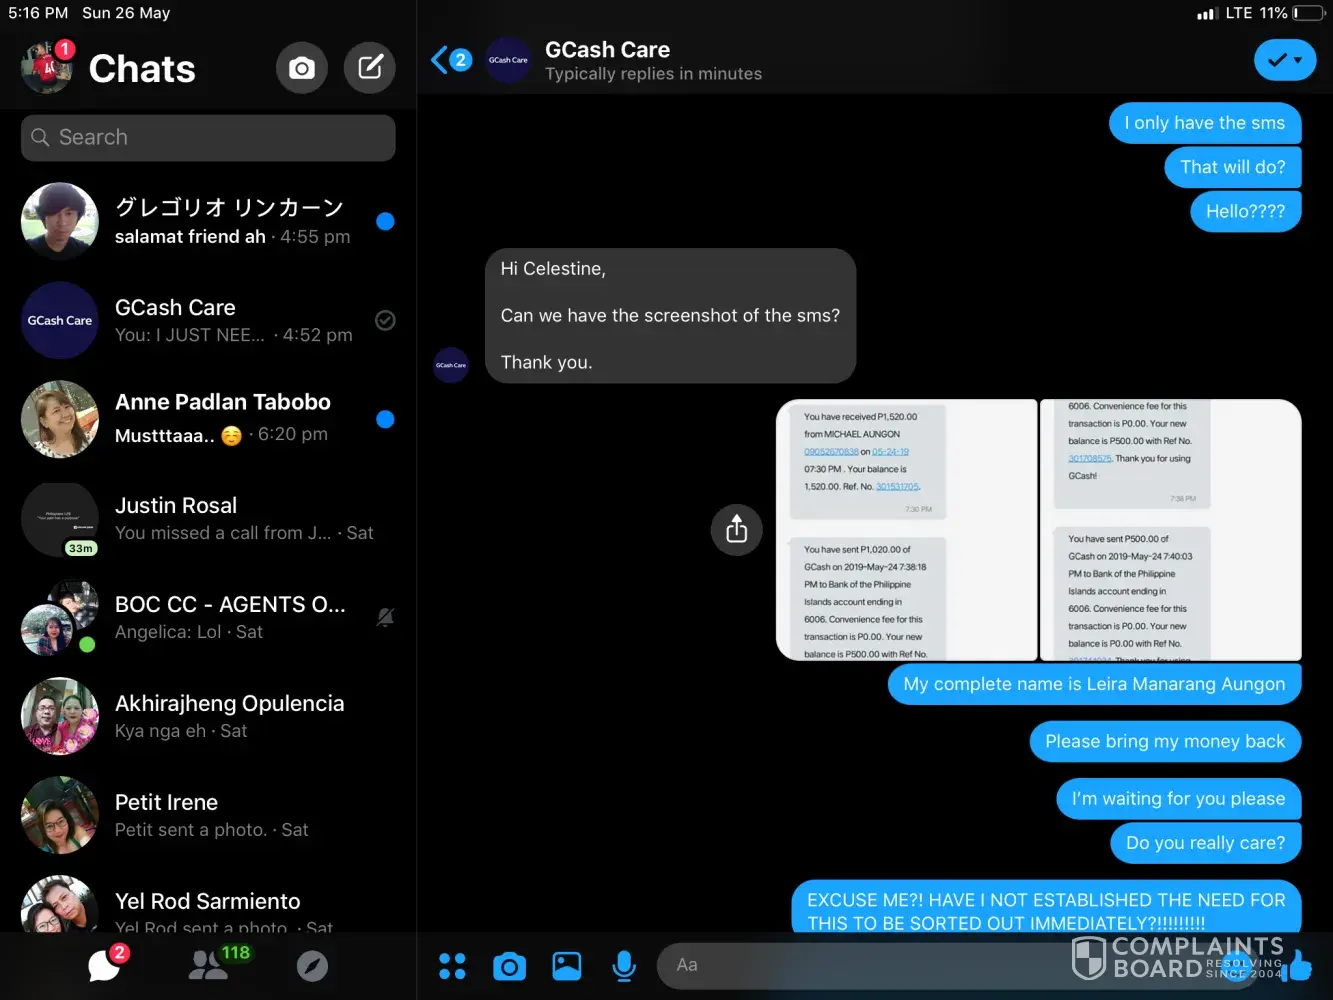Screen dimensions: 1333x1000
Task: Open camera in message composer
Action: point(509,966)
